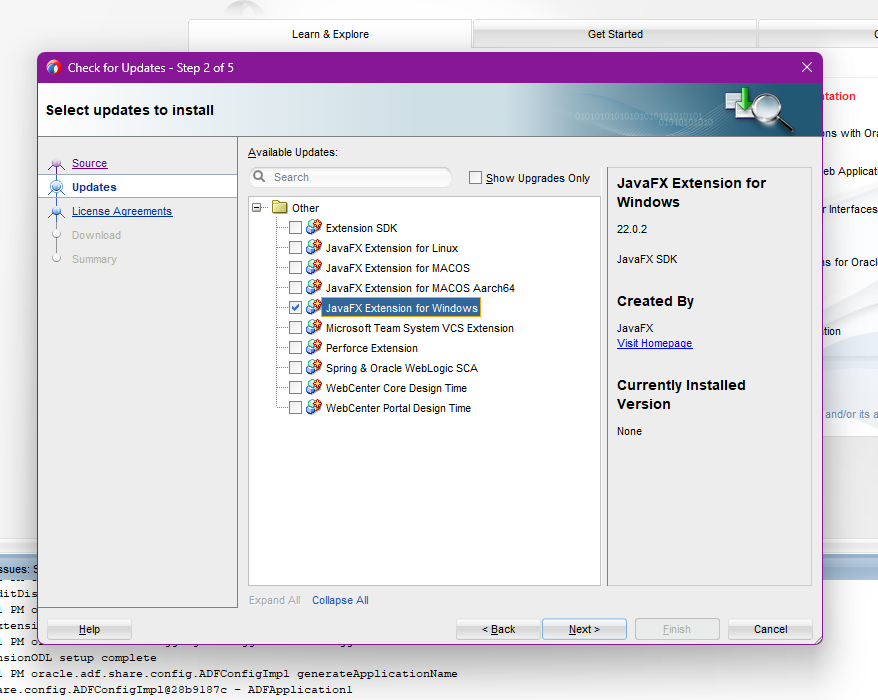Enable Show Upgrades Only checkbox
878x700 pixels.
point(476,178)
